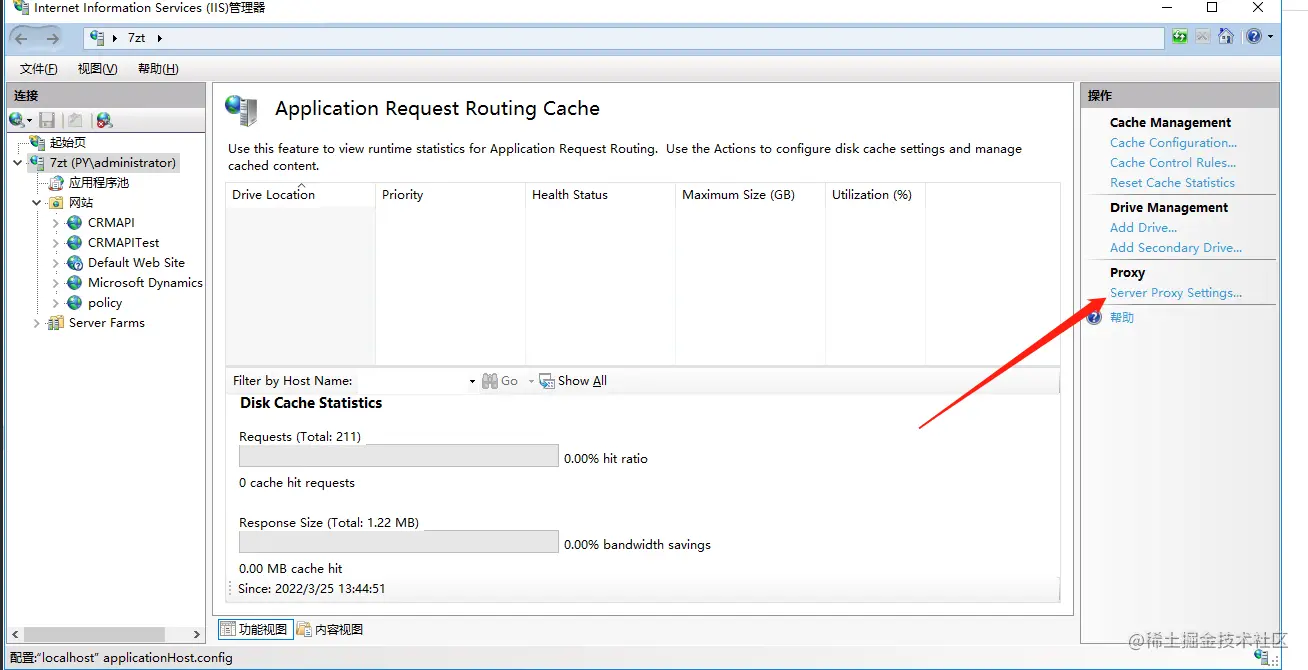
Task: Click Add Drive link
Action: pos(1143,228)
